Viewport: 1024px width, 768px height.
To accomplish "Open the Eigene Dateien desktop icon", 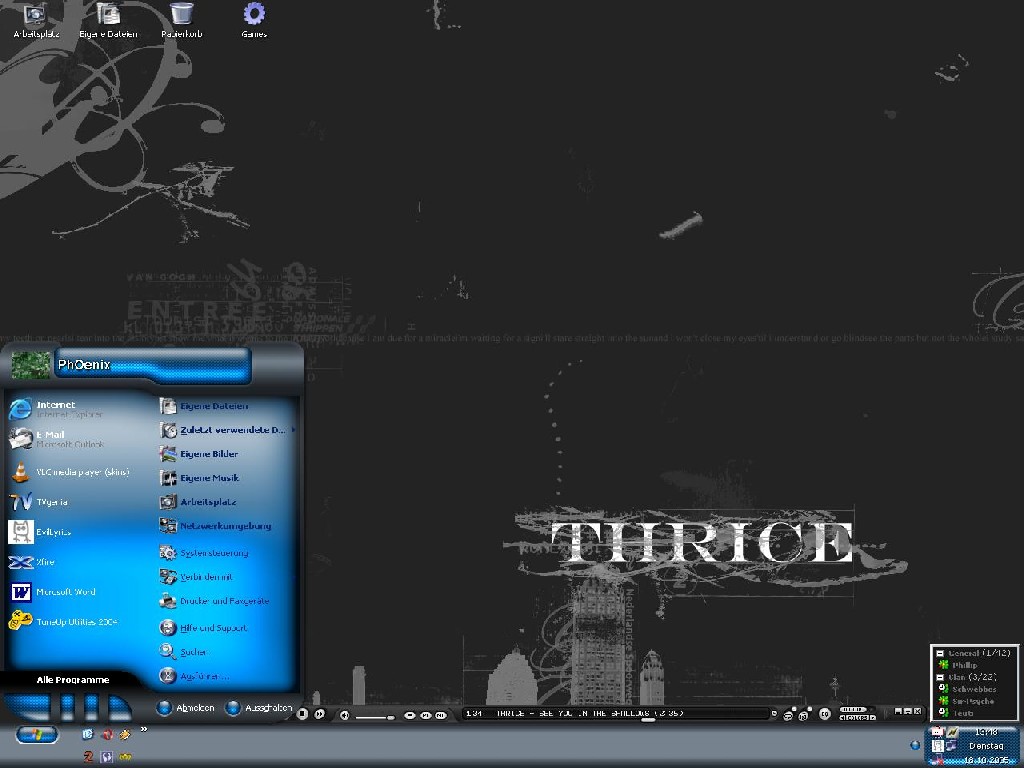I will 108,21.
